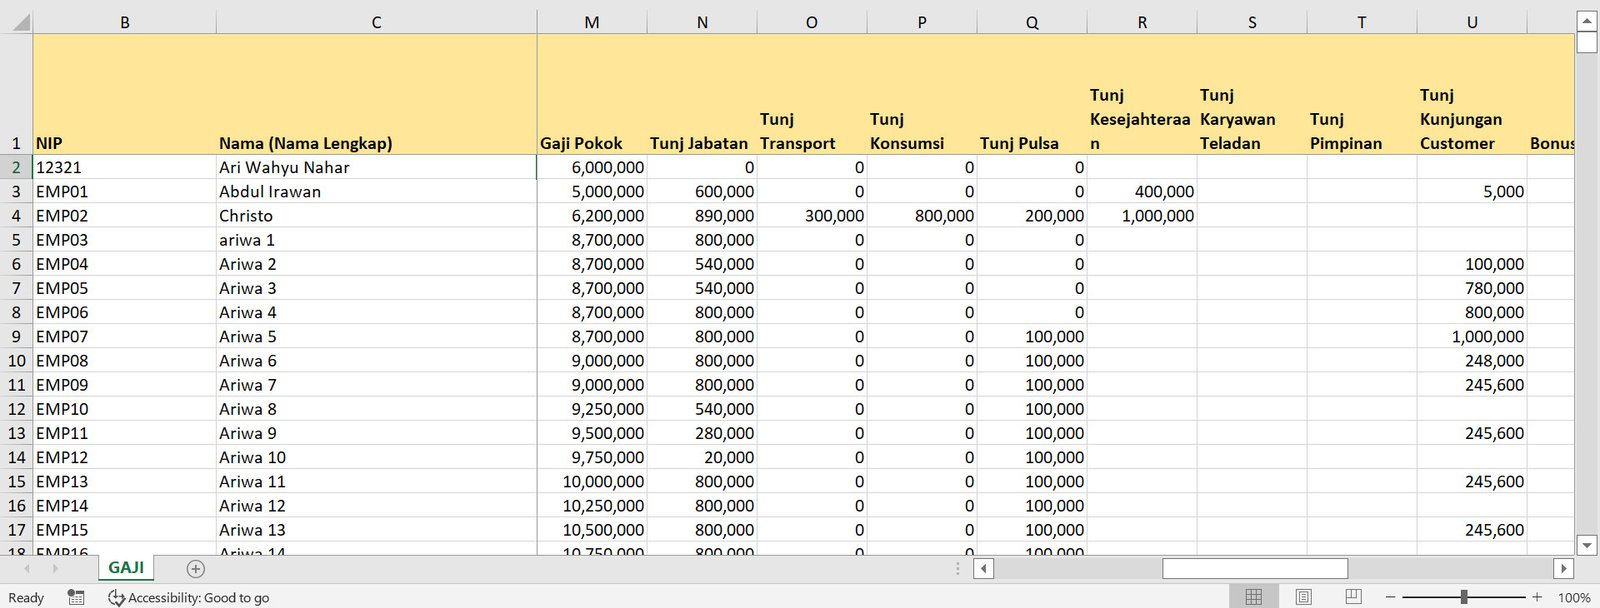
Task: Click the zoom slider handle
Action: point(1464,597)
